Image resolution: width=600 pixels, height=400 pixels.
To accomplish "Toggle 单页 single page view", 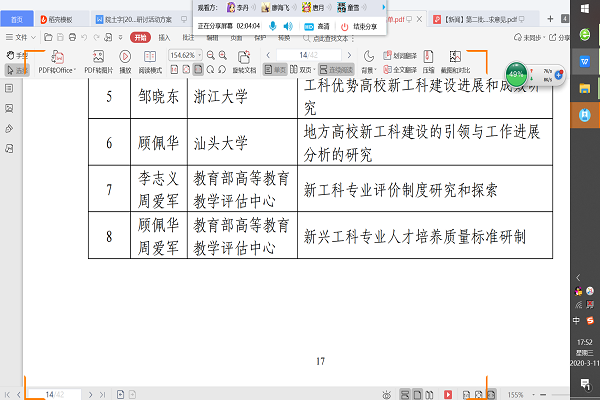I will (x=276, y=70).
